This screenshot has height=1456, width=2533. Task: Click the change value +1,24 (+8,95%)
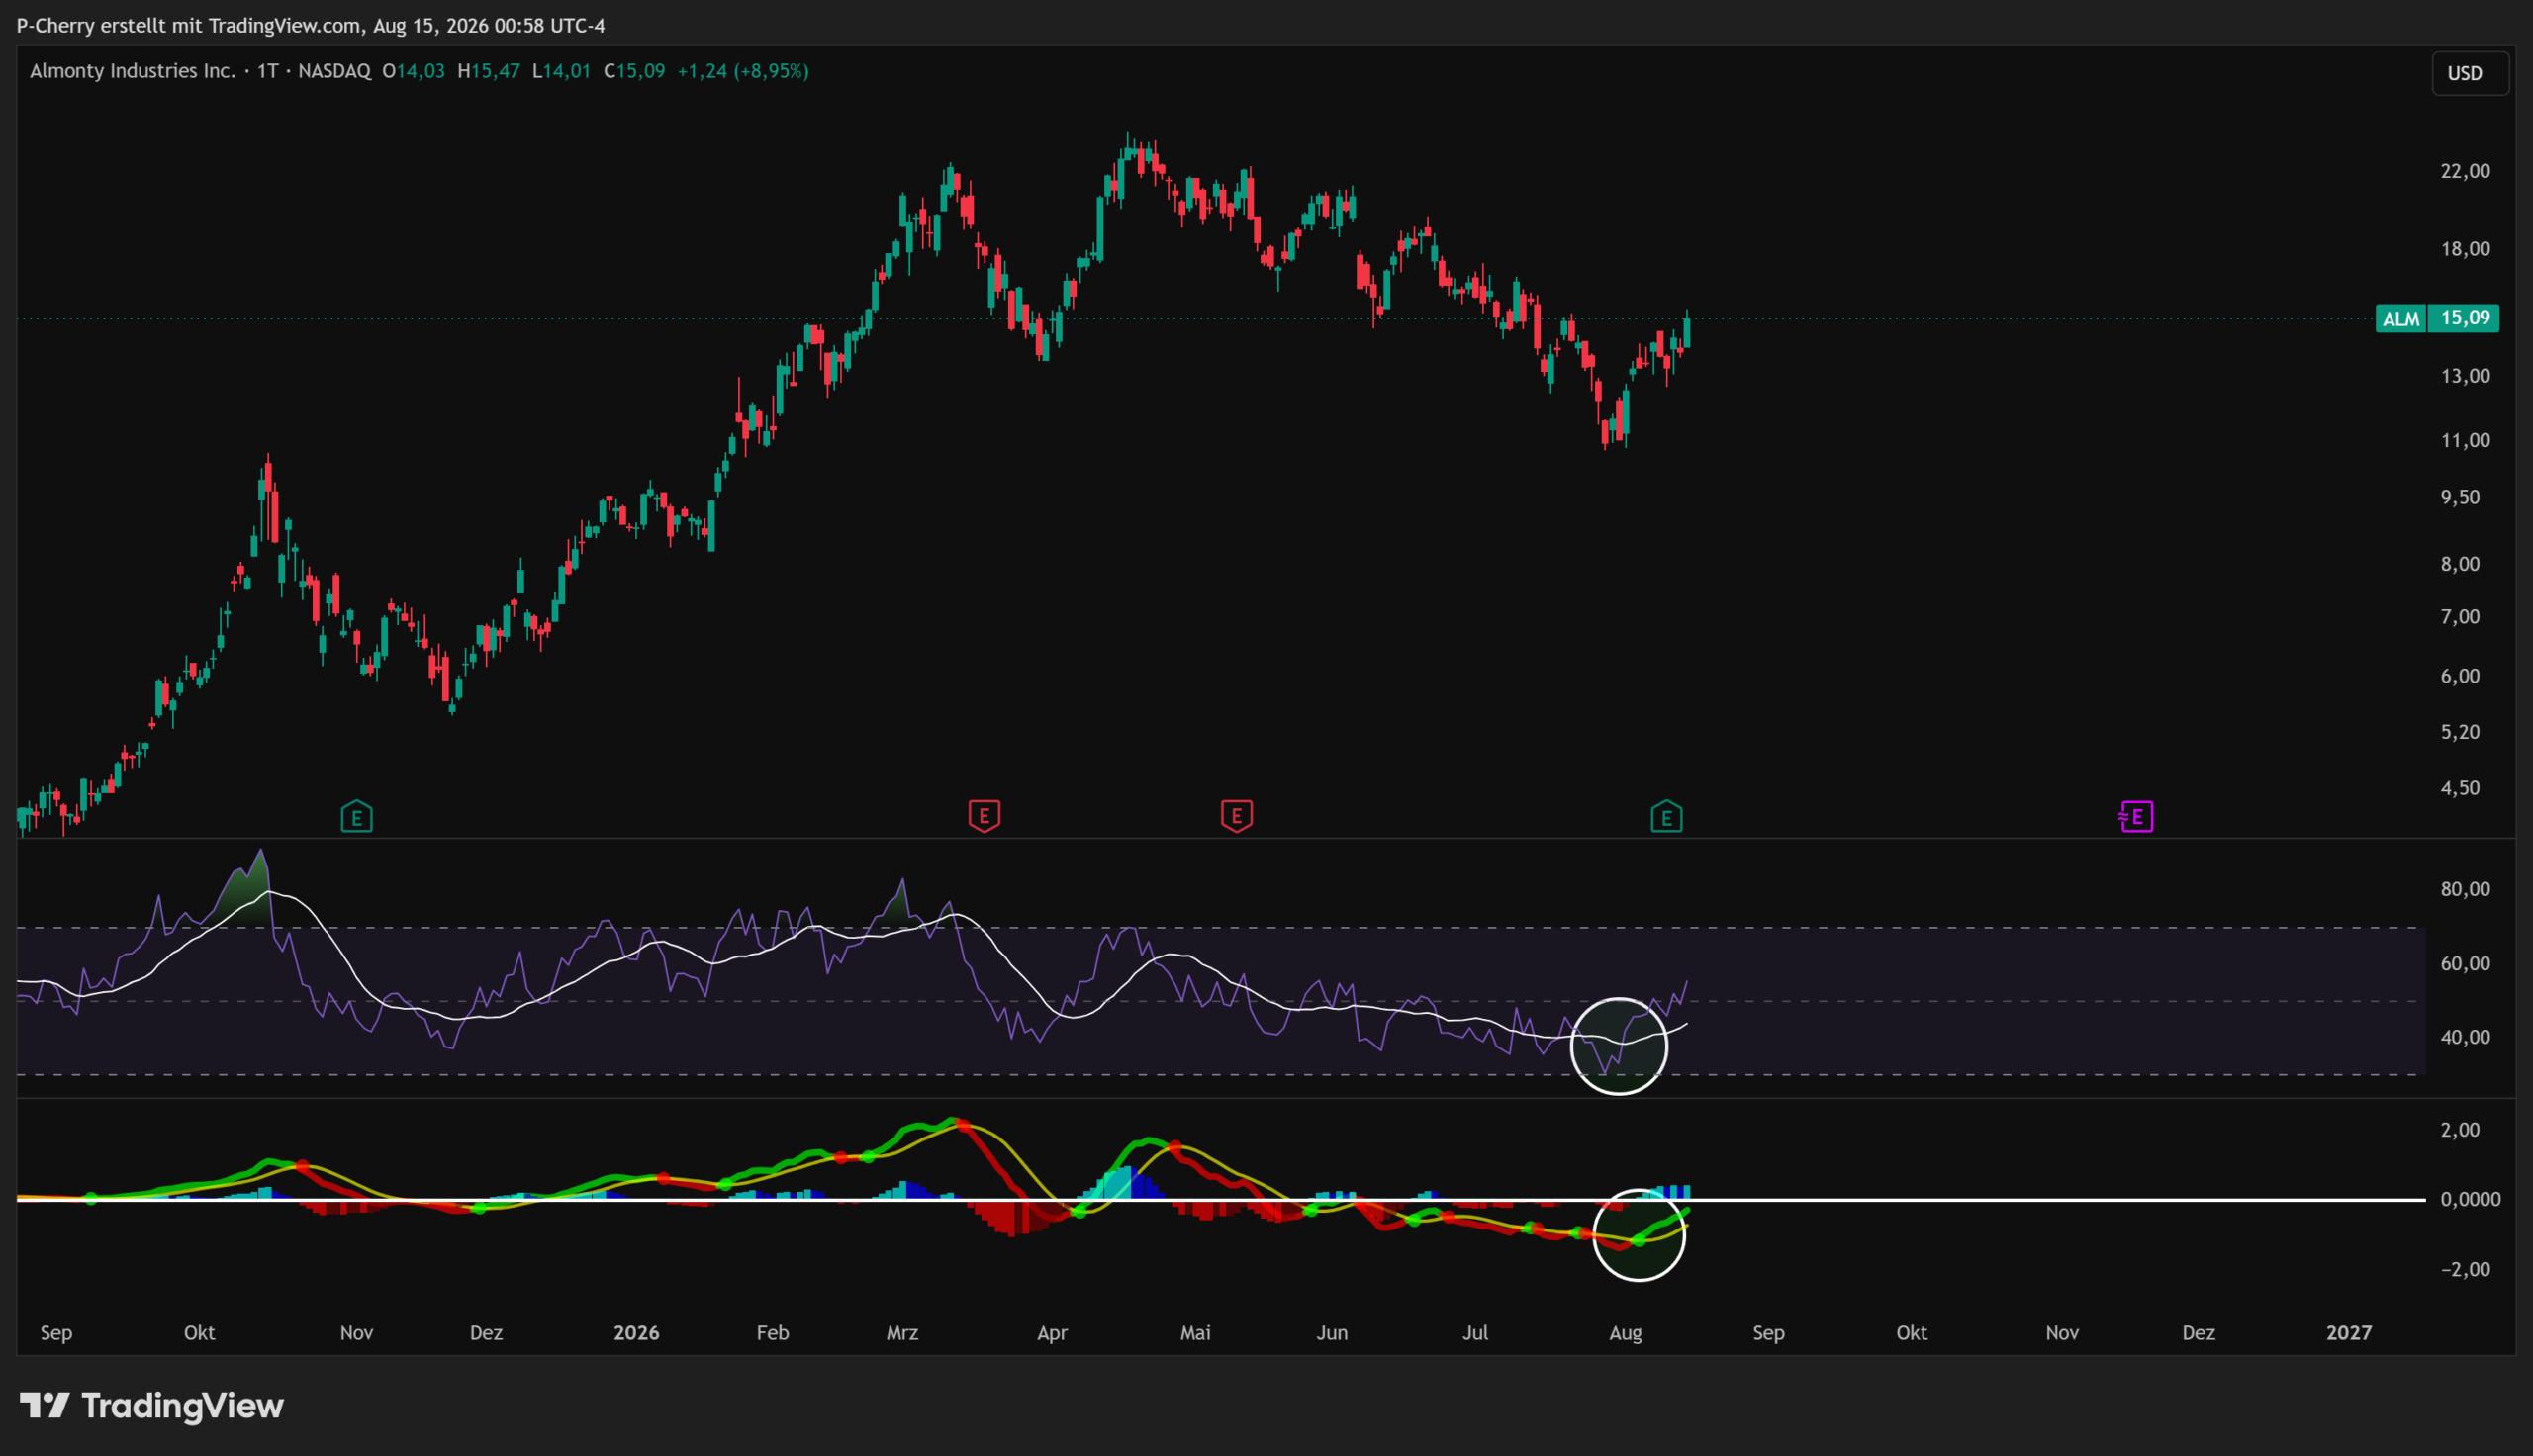(x=743, y=71)
